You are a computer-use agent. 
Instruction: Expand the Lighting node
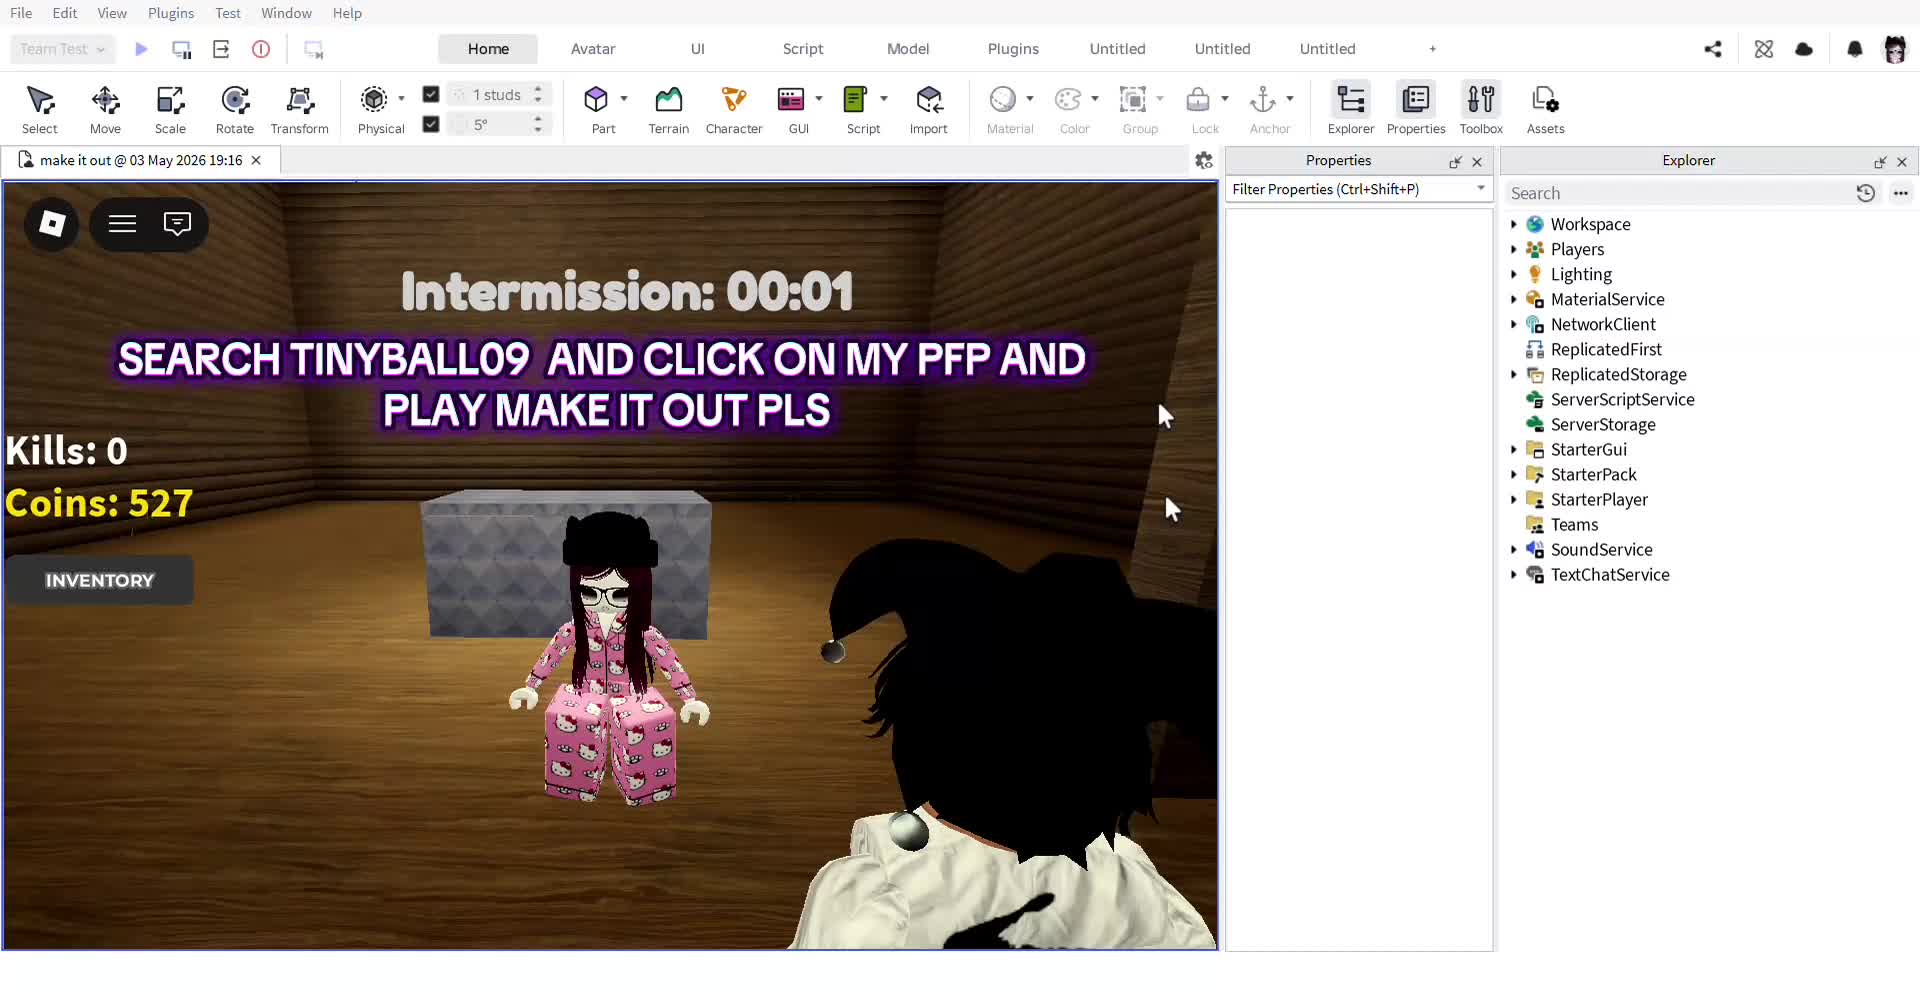pos(1514,274)
